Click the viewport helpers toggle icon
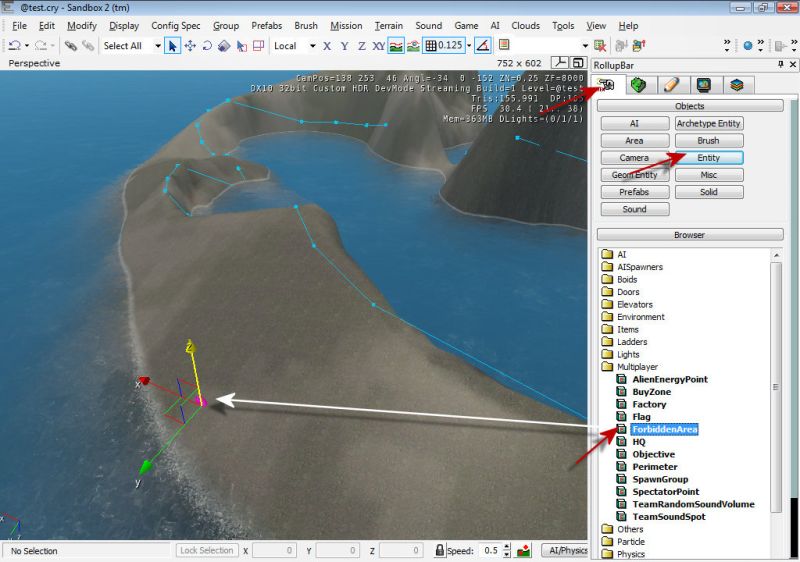This screenshot has height=562, width=800. coord(560,63)
